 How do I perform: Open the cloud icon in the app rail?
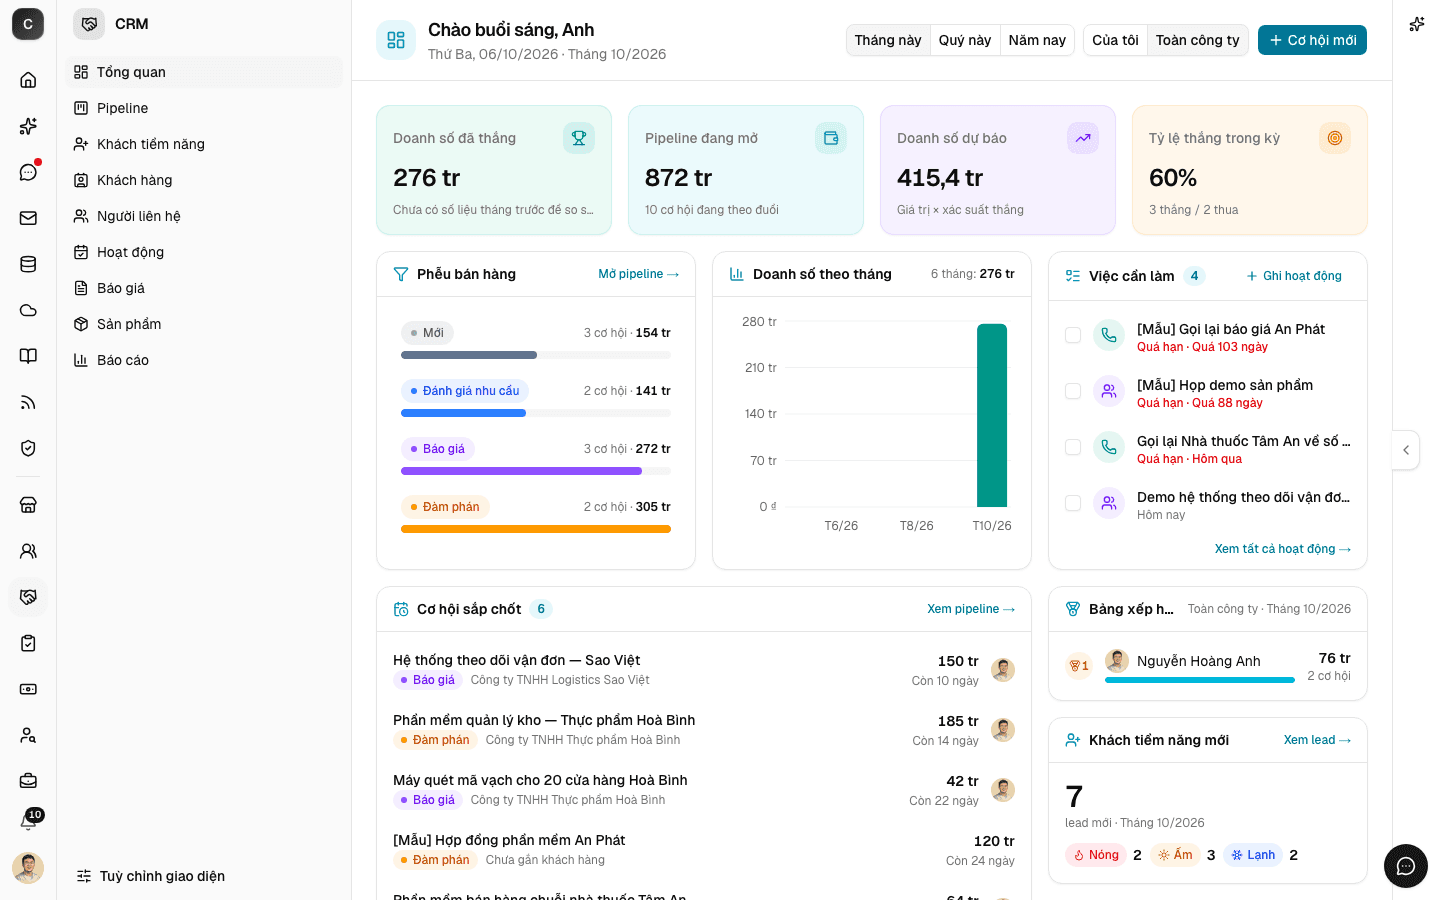tap(28, 310)
